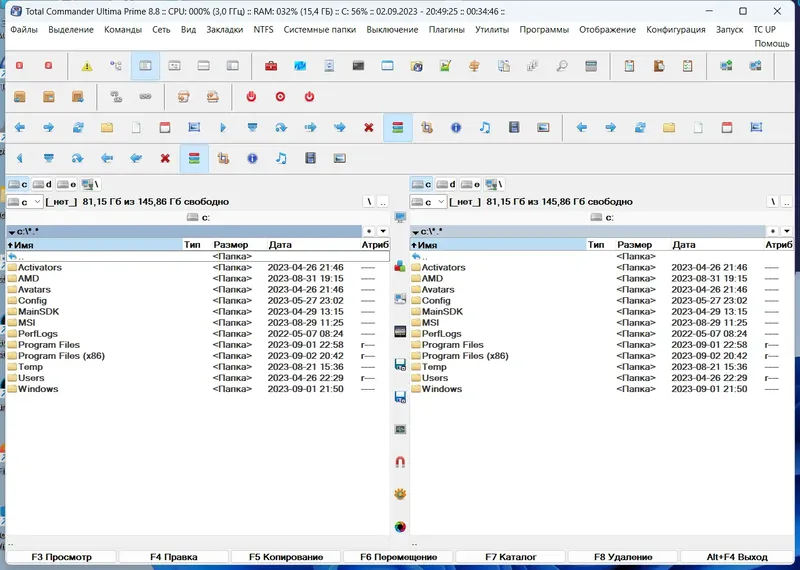Open the Конфигурация menu
800x570 pixels.
(676, 30)
